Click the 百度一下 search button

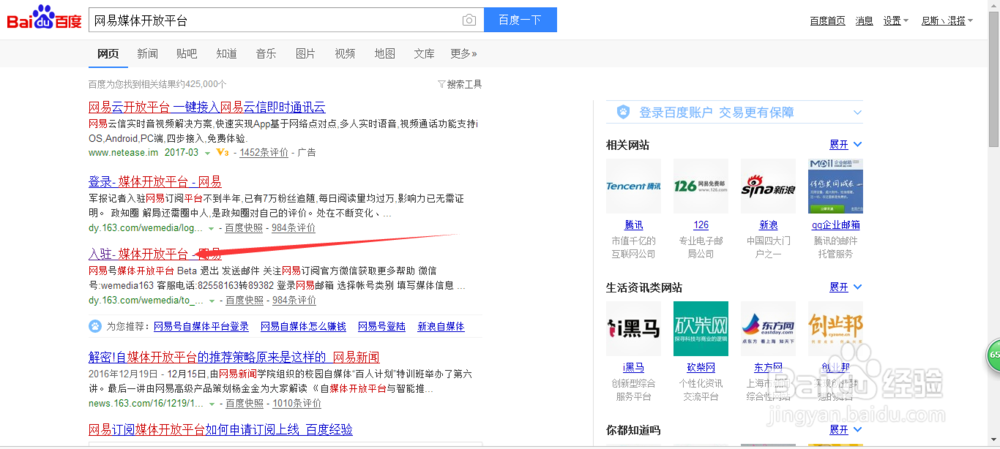click(x=520, y=20)
